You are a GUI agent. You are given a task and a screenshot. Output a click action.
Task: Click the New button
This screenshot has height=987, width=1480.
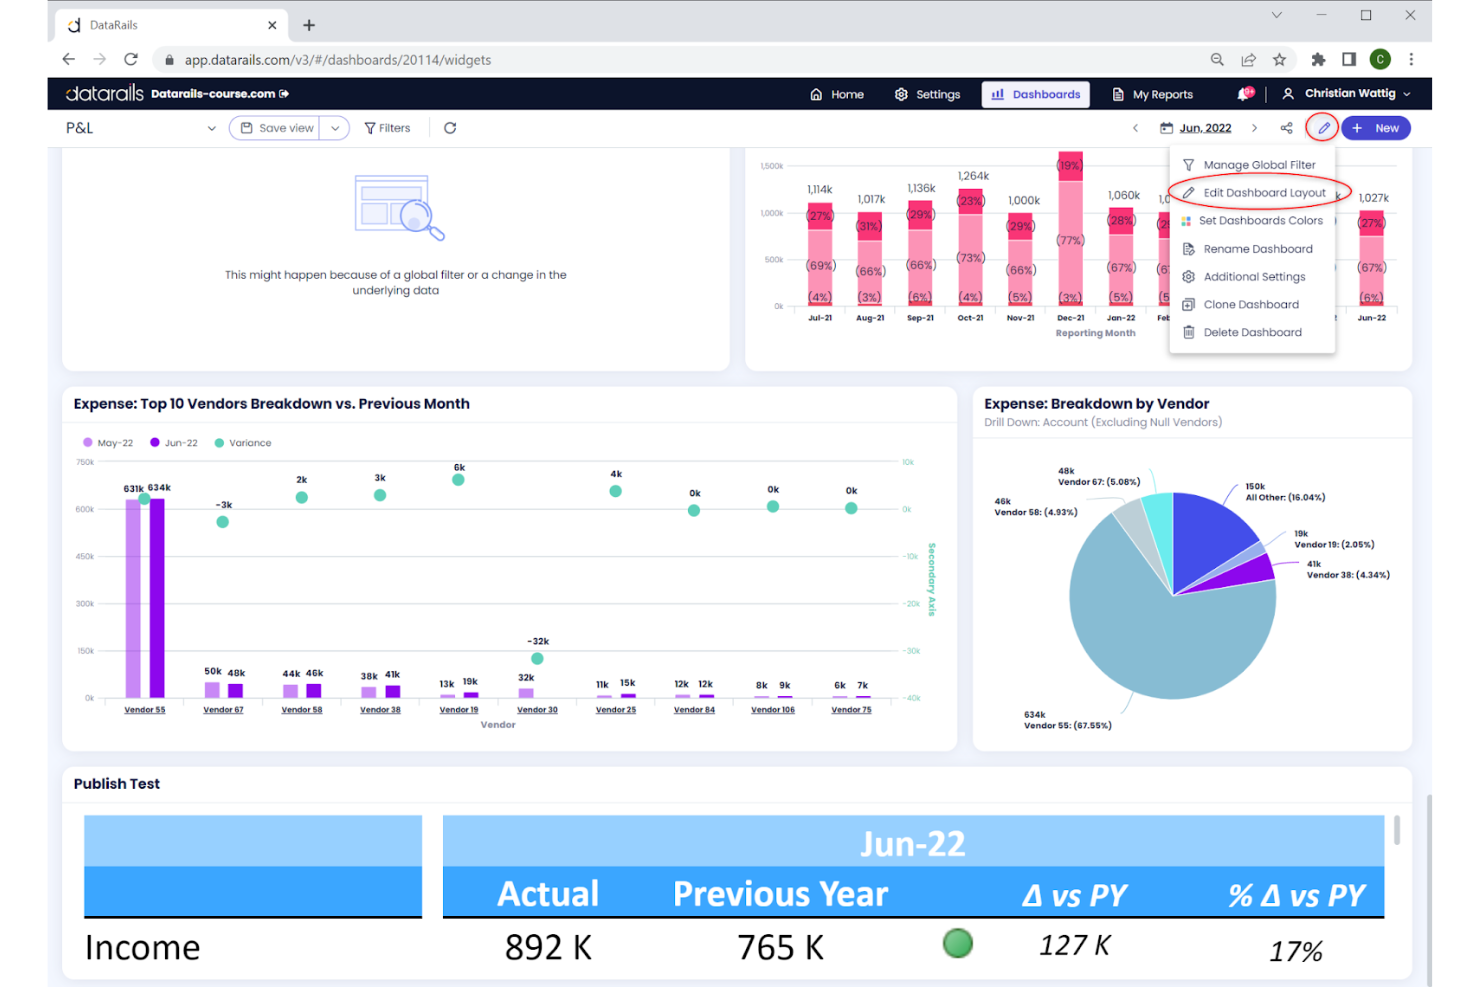click(1376, 127)
